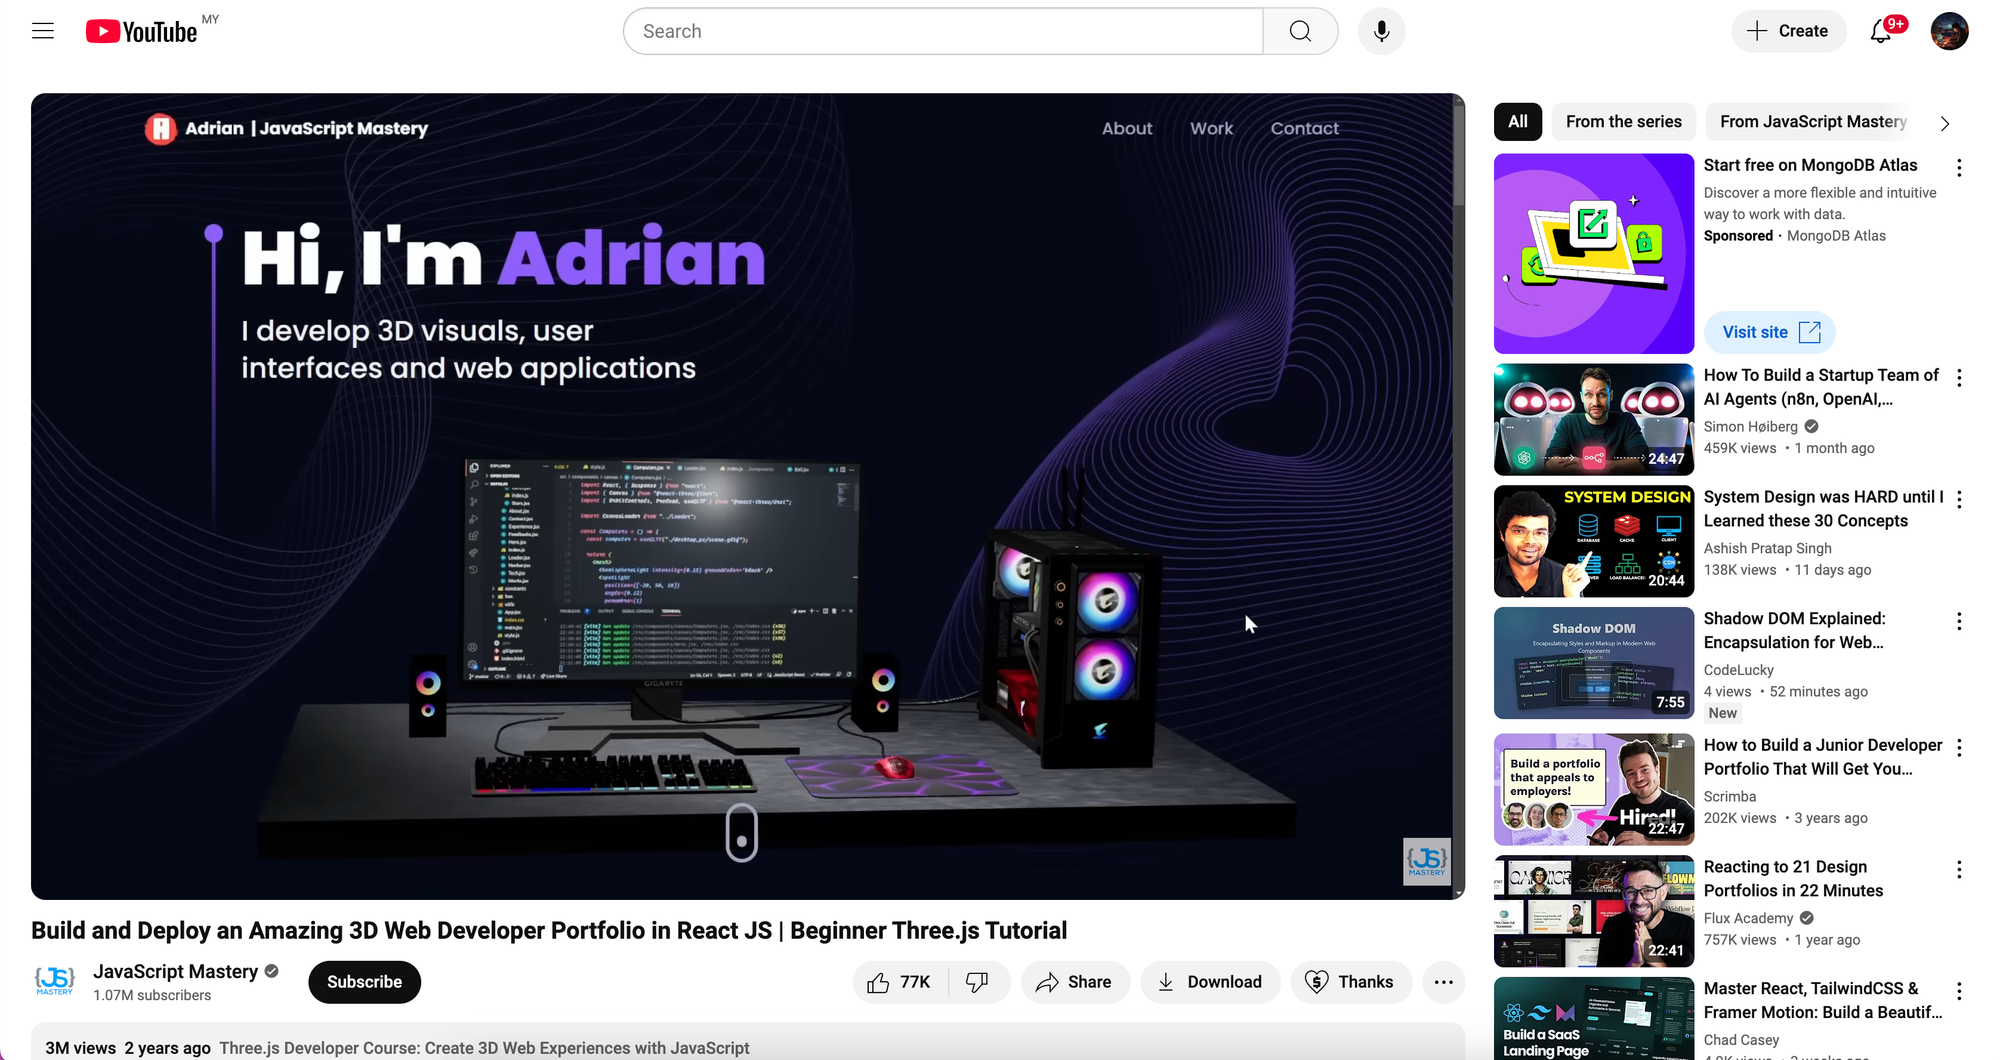Click '1.07M subscribers' text
2000x1060 pixels.
click(x=152, y=996)
